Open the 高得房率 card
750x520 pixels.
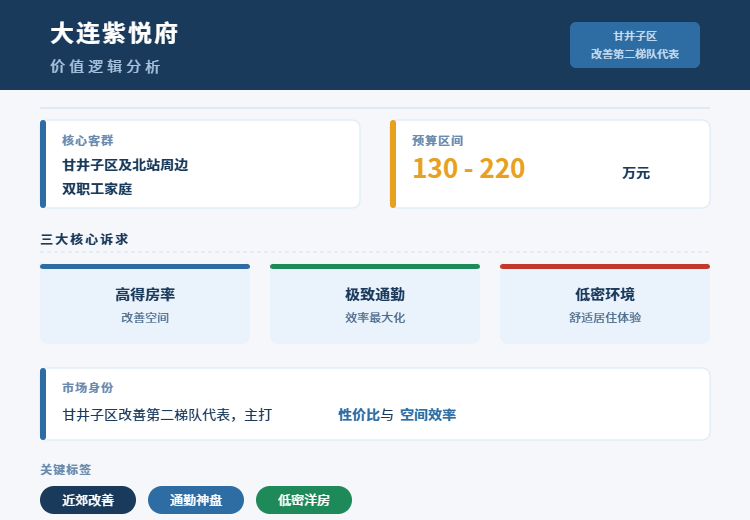pos(145,304)
